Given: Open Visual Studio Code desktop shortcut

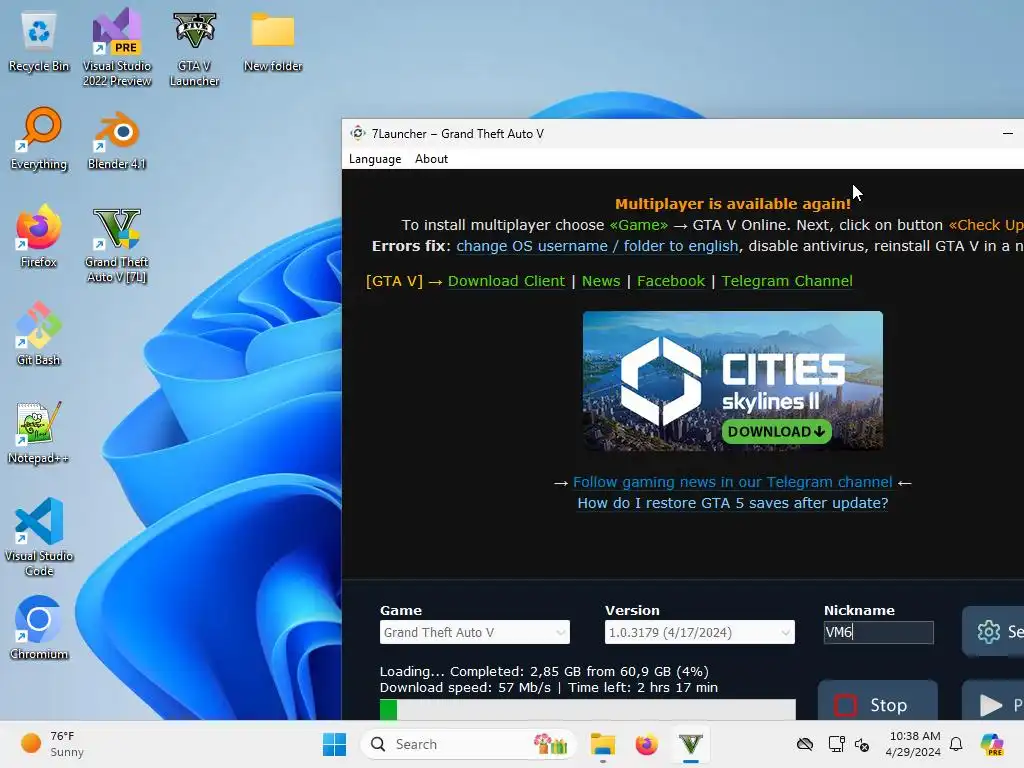Looking at the screenshot, I should pyautogui.click(x=39, y=537).
